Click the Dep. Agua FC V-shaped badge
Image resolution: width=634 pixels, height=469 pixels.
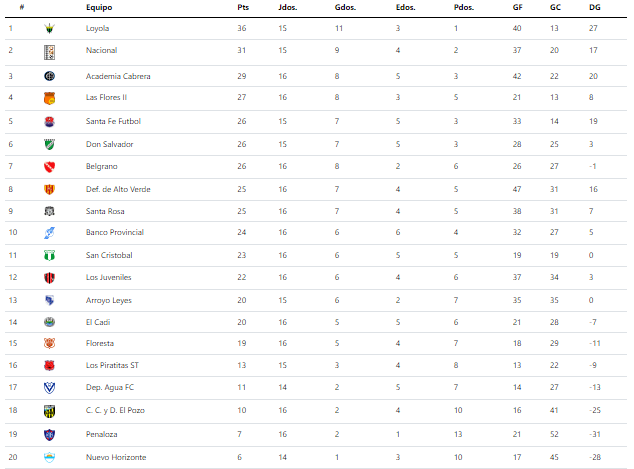49,388
